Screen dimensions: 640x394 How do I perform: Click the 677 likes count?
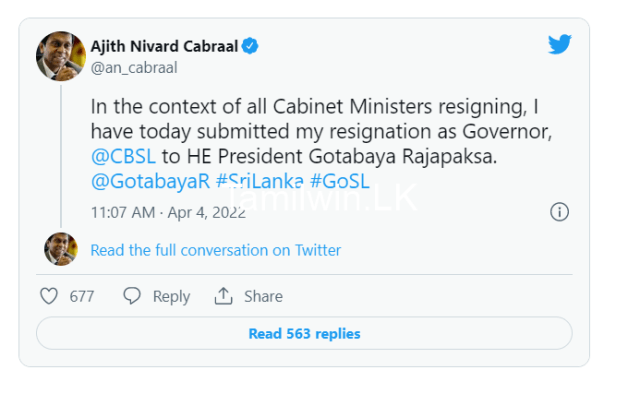(x=82, y=296)
